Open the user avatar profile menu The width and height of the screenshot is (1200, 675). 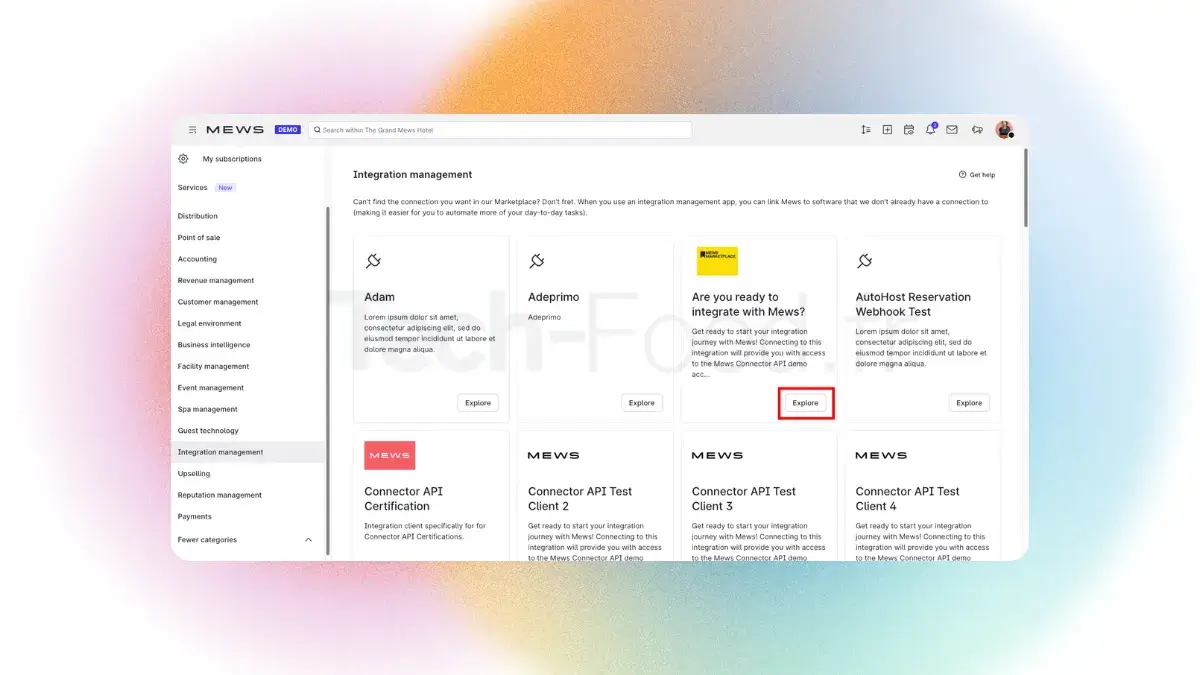(1004, 130)
